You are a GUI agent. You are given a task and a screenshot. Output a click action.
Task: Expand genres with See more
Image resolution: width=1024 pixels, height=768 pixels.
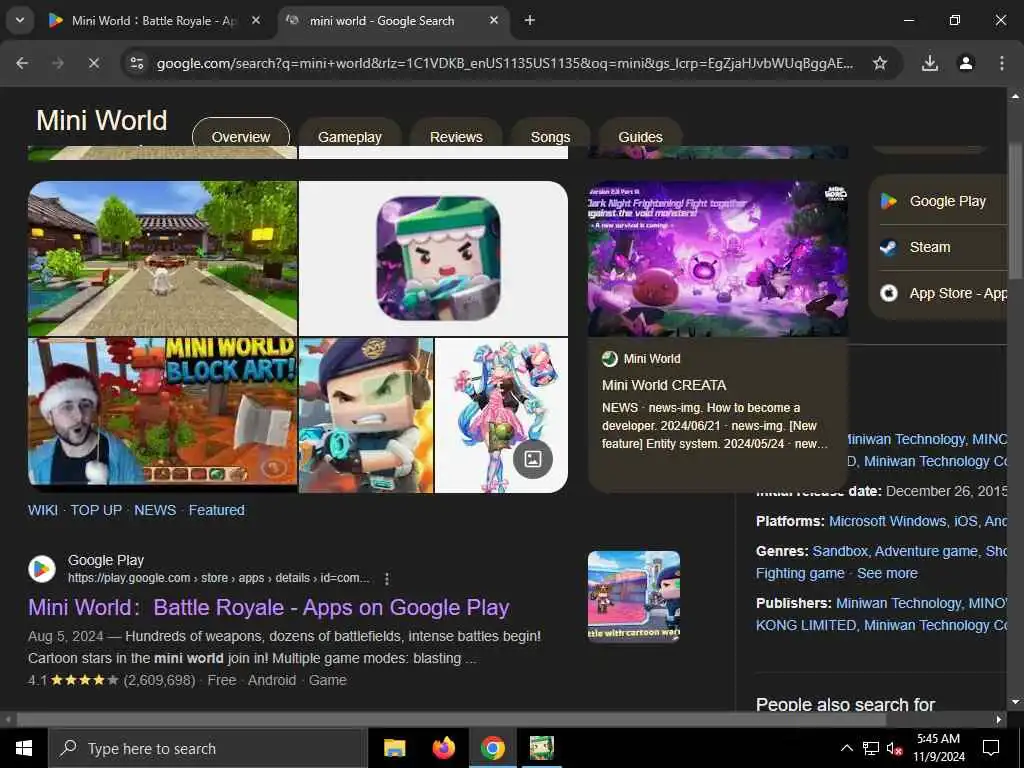click(x=887, y=573)
